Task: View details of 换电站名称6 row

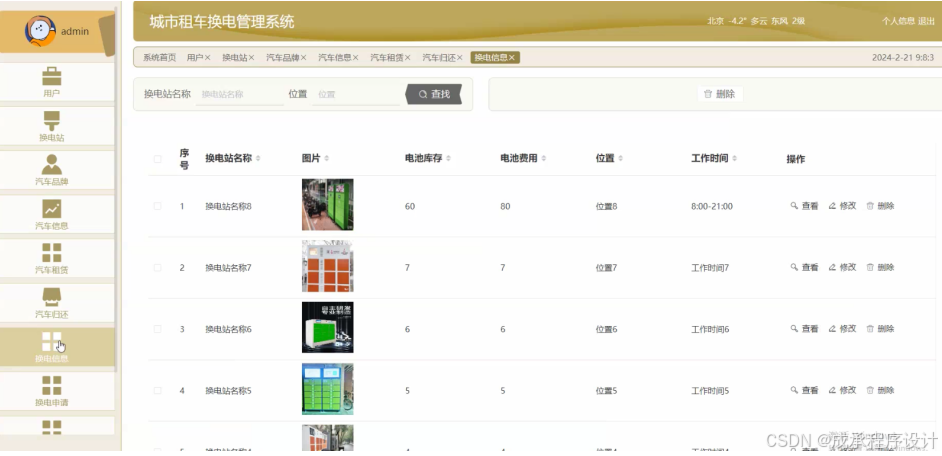Action: (x=804, y=329)
